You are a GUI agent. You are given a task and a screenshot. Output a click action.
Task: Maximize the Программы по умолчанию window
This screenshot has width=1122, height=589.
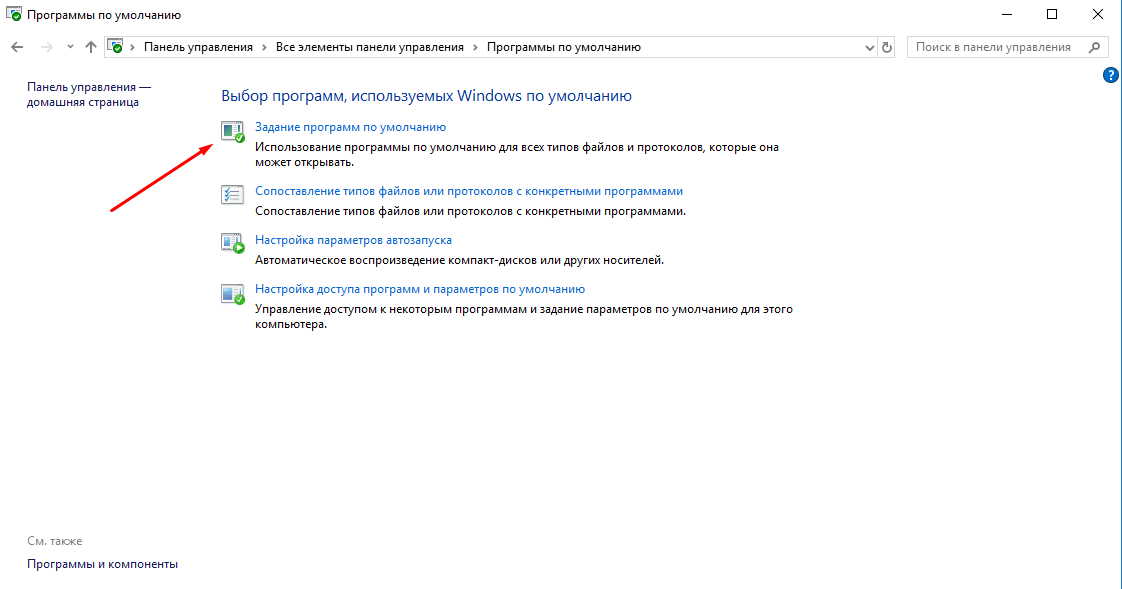[1052, 14]
